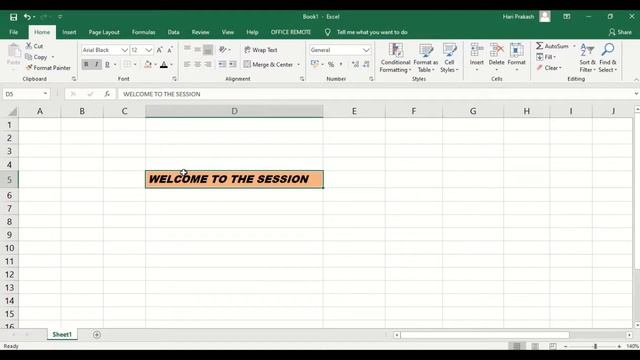Open the text Orientation options
The height and width of the screenshot is (360, 640).
(224, 49)
